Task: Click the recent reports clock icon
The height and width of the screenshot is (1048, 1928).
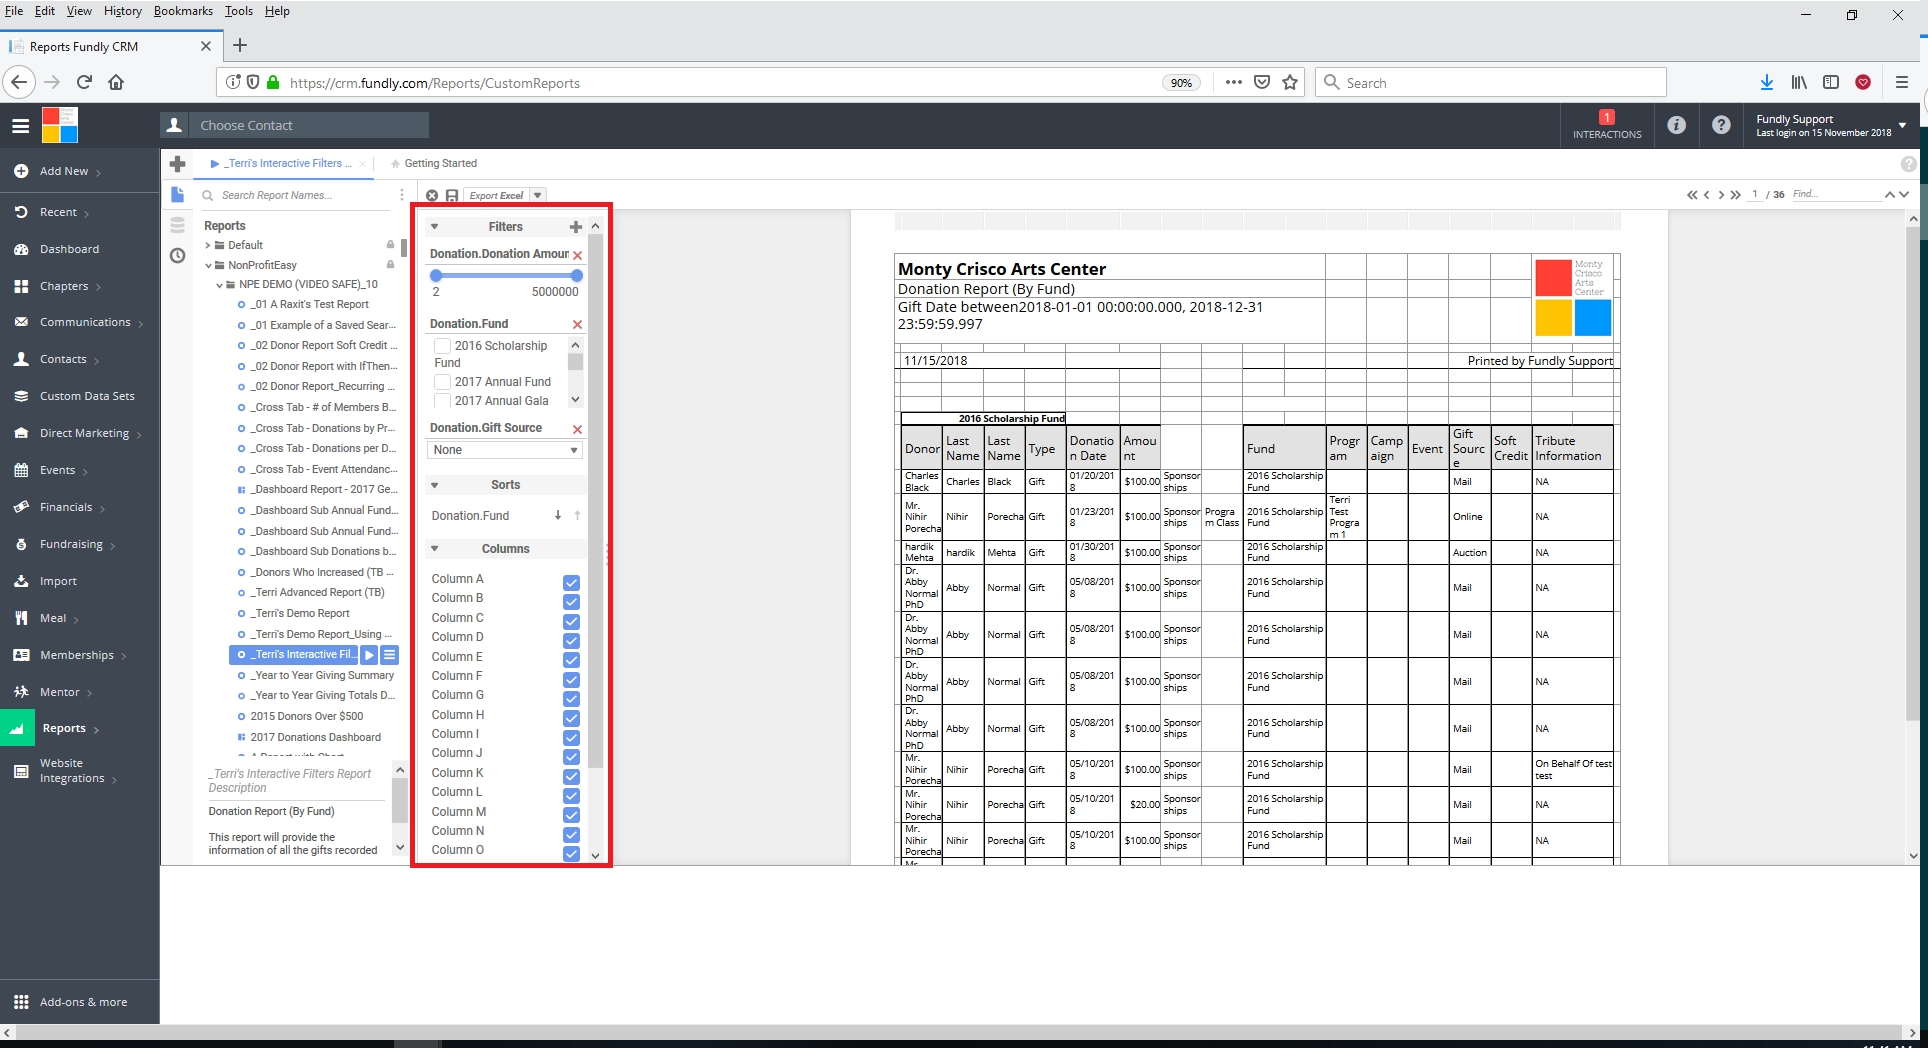Action: 177,256
